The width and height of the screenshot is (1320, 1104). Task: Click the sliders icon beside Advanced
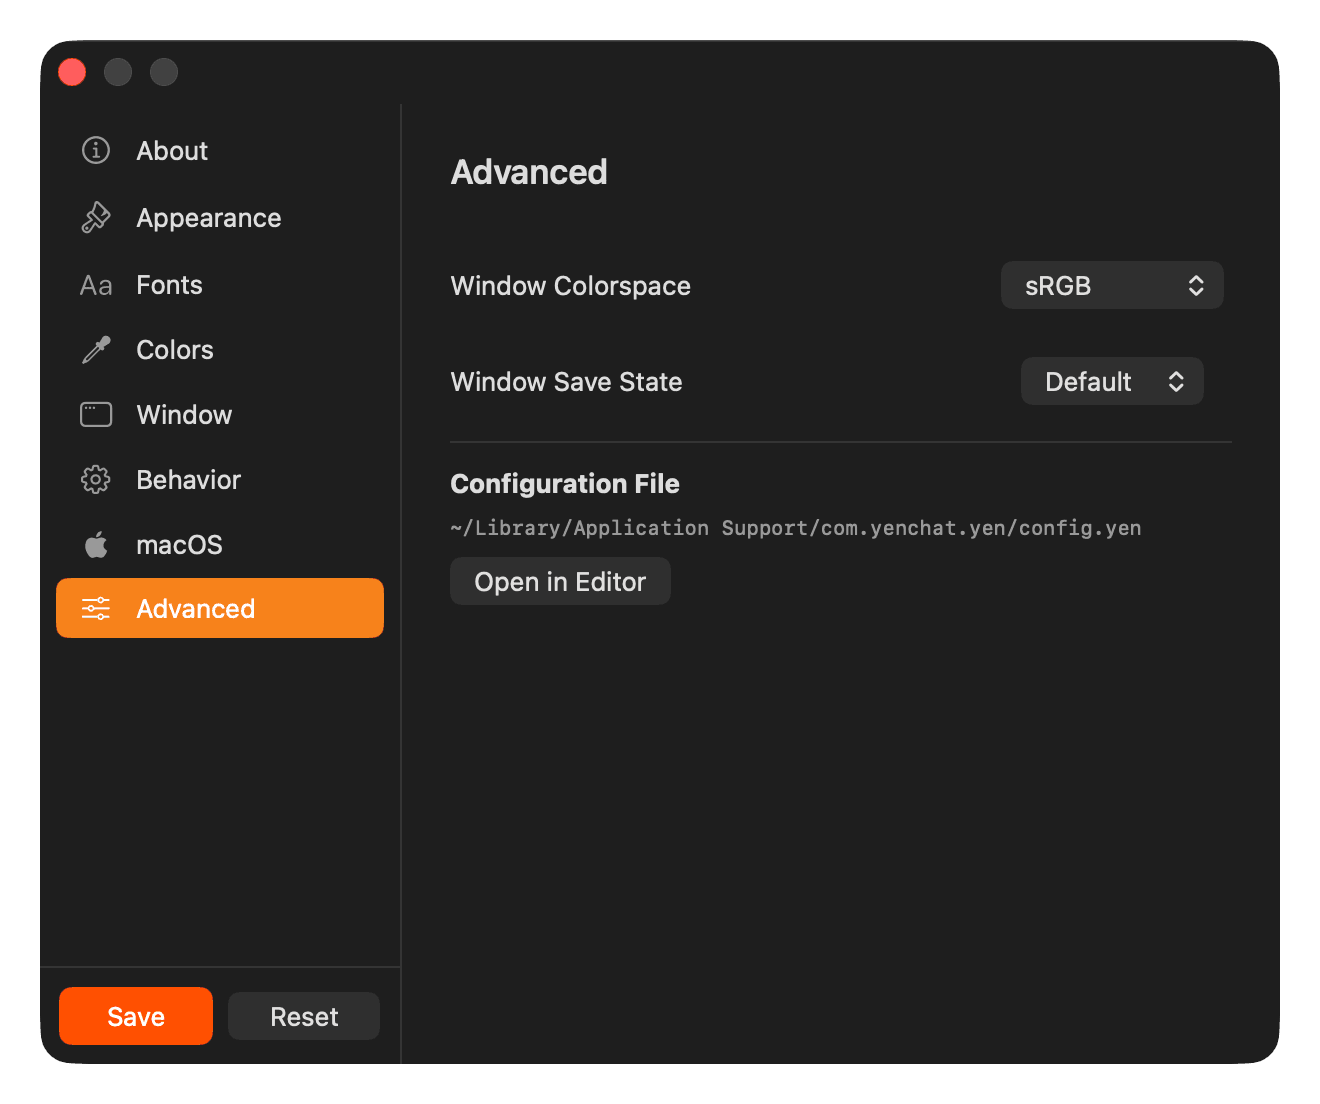tap(95, 608)
